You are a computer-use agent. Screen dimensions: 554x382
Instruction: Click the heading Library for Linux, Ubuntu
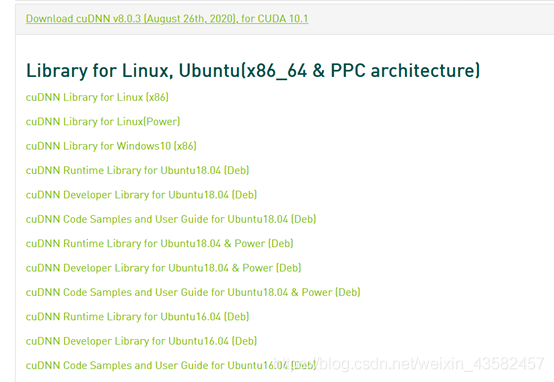point(253,71)
